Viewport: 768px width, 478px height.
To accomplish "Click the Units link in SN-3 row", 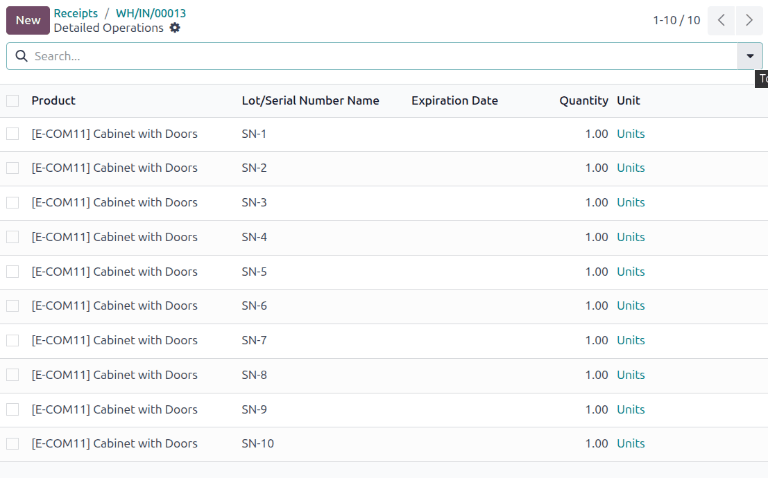I will coord(631,202).
